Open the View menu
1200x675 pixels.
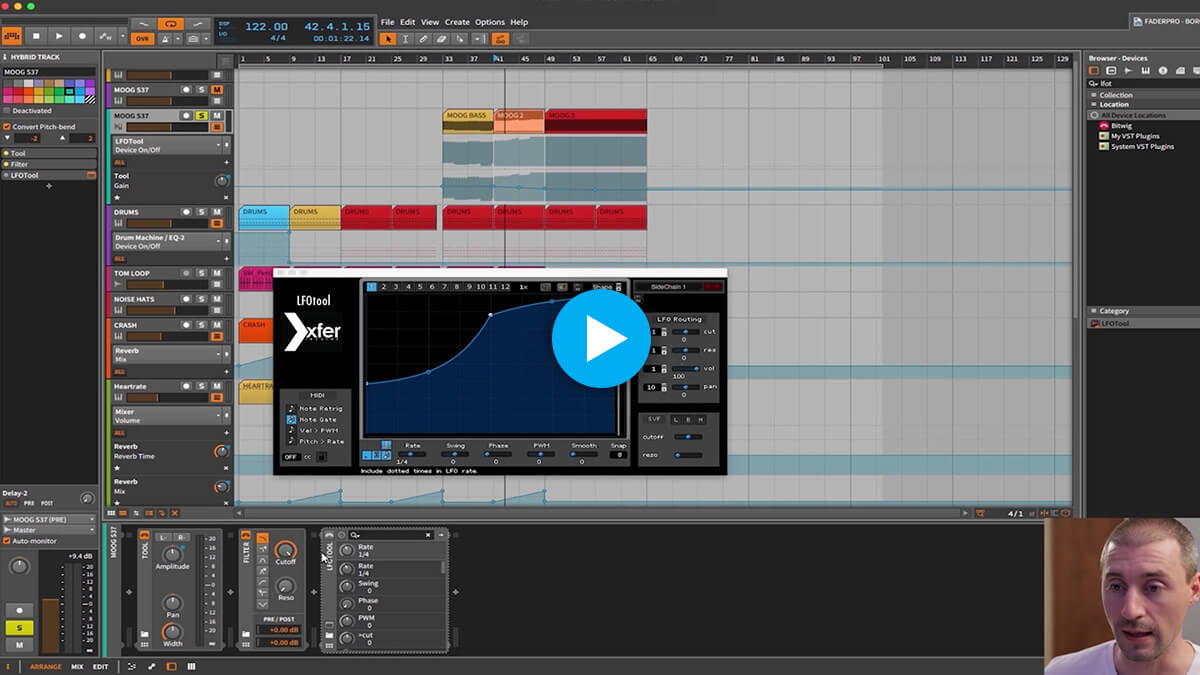point(430,22)
